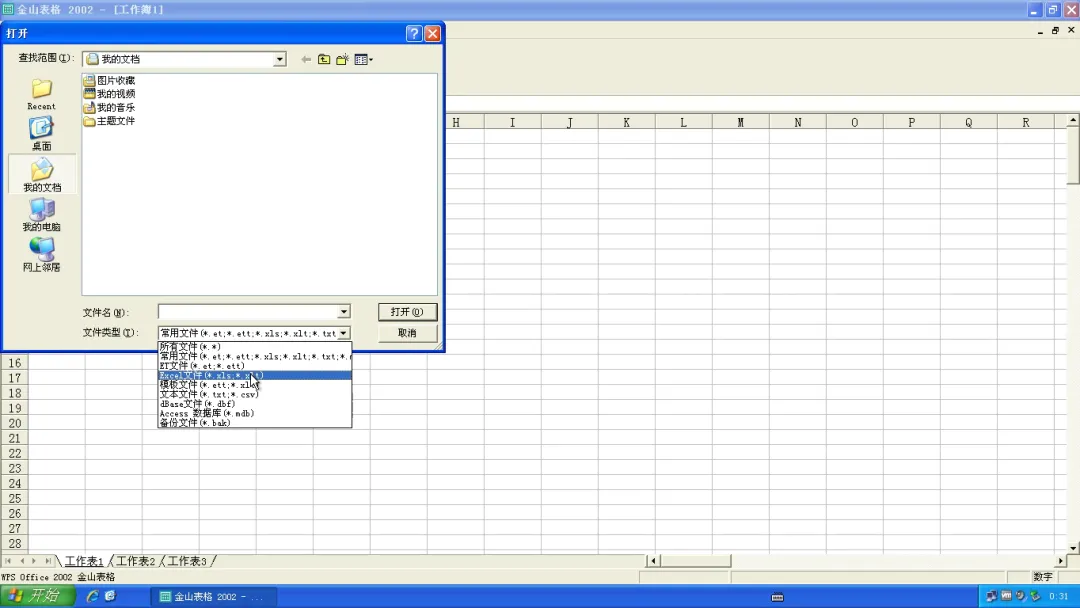
Task: Choose 常用文件 file type option
Action: click(x=255, y=356)
